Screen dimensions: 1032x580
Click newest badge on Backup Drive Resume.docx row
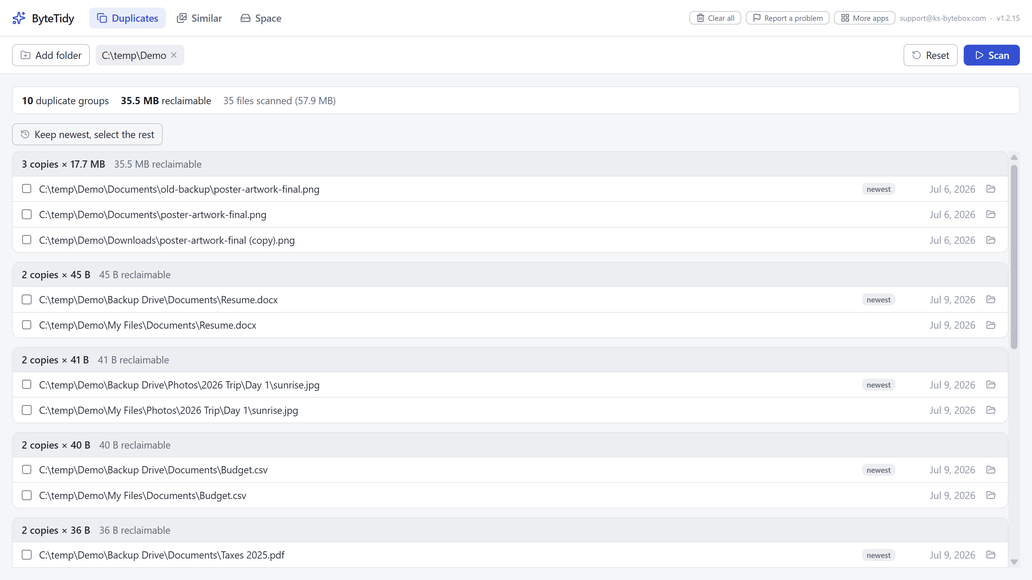pos(878,300)
